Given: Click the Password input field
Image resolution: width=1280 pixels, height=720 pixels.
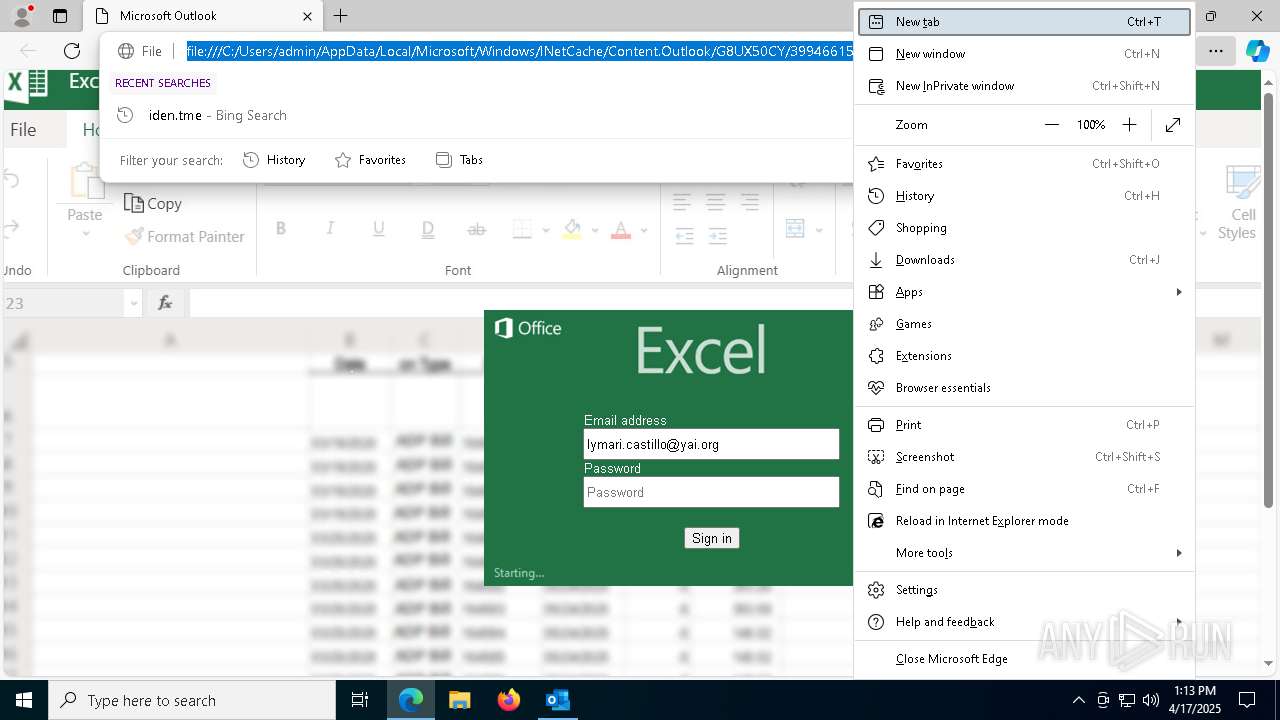Looking at the screenshot, I should point(711,492).
